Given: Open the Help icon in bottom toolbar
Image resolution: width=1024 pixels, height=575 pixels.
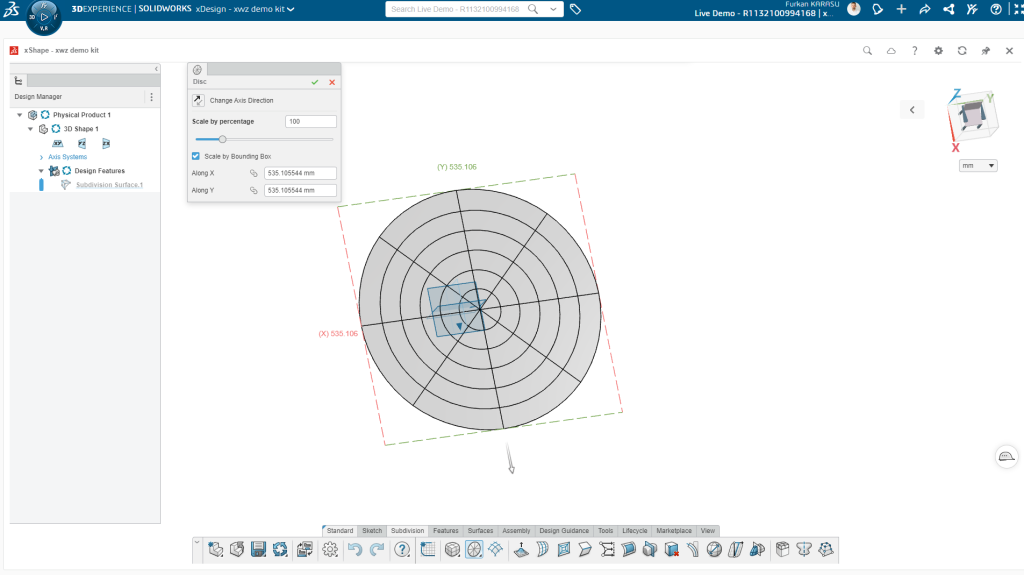Looking at the screenshot, I should point(402,549).
